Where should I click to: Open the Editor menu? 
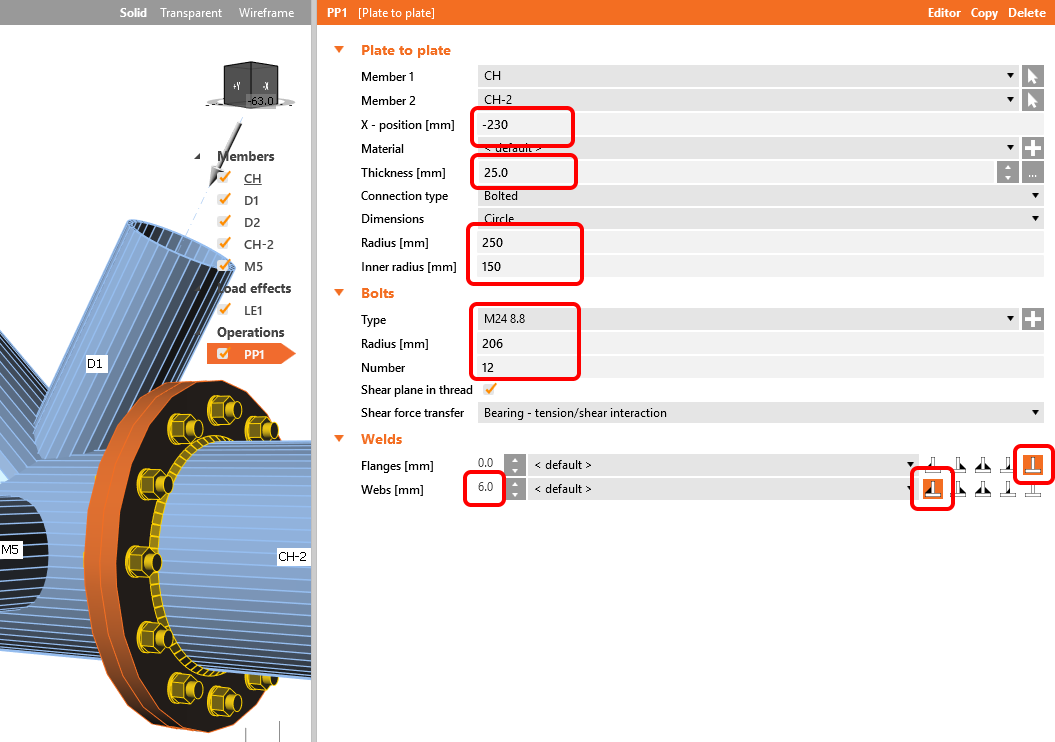[944, 13]
